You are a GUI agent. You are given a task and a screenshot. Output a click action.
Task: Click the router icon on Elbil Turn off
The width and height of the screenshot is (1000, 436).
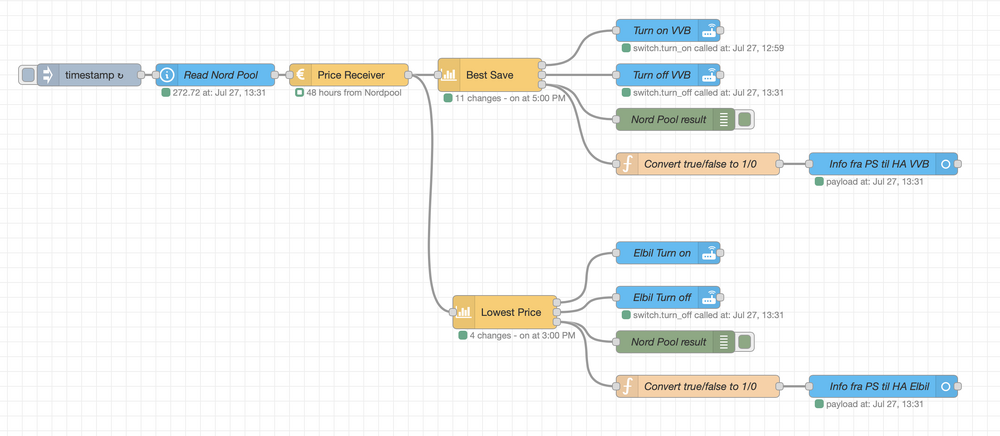tap(709, 297)
